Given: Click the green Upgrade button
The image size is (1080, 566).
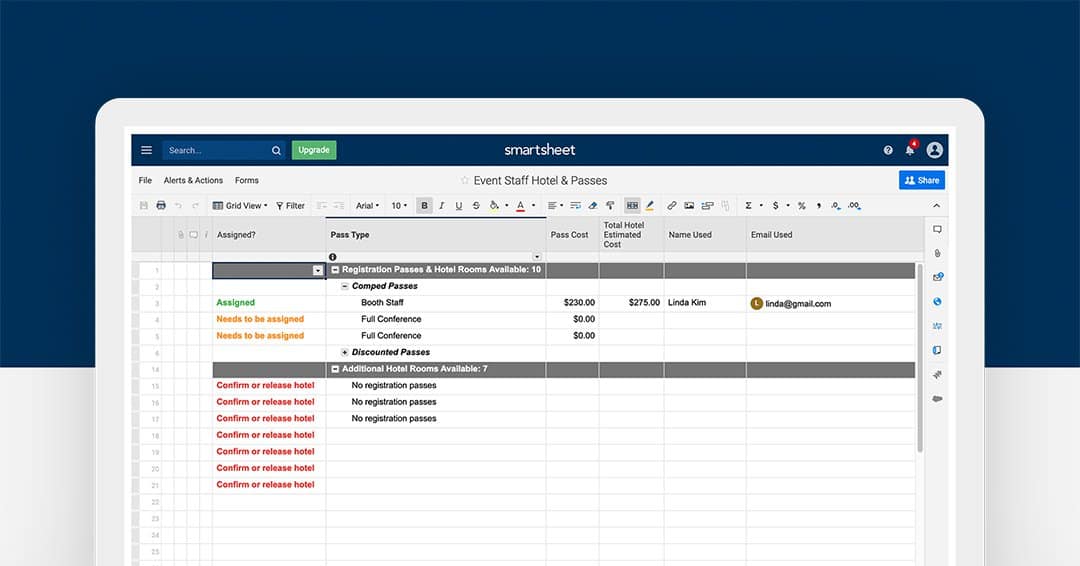Looking at the screenshot, I should pos(314,150).
